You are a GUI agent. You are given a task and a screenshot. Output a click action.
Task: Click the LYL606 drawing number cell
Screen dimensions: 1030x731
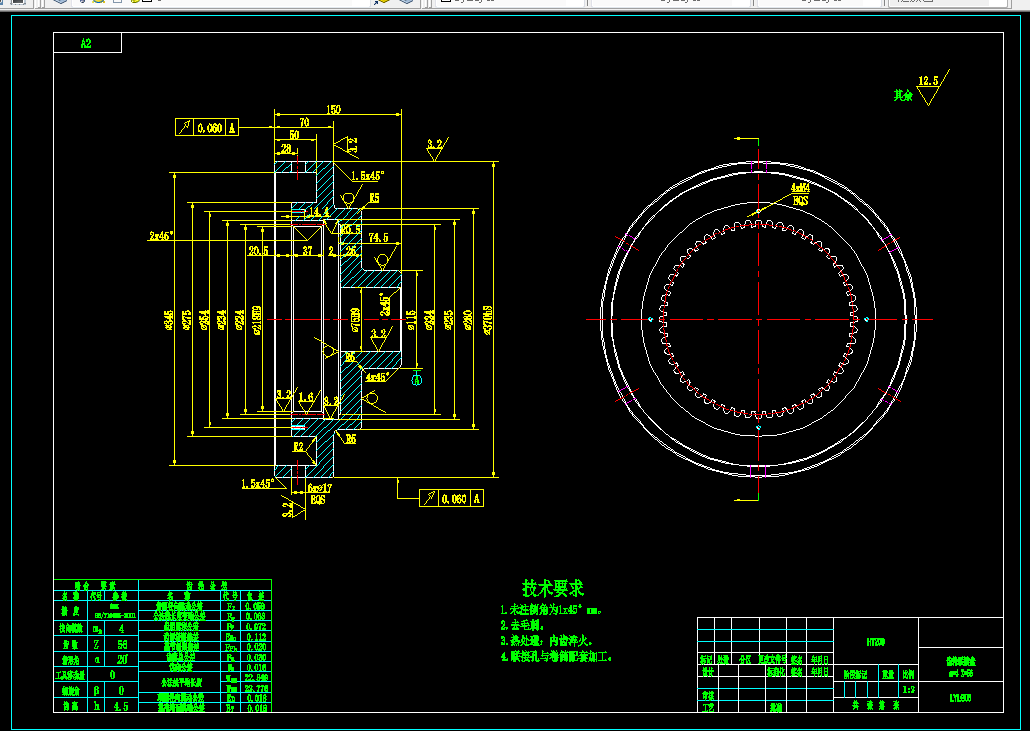960,698
